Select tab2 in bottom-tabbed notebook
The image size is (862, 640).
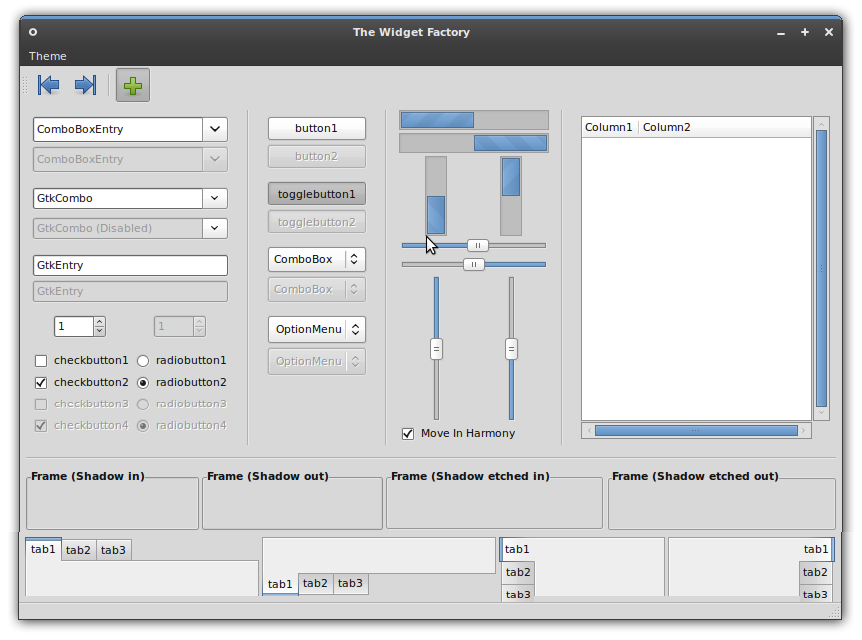tap(315, 583)
